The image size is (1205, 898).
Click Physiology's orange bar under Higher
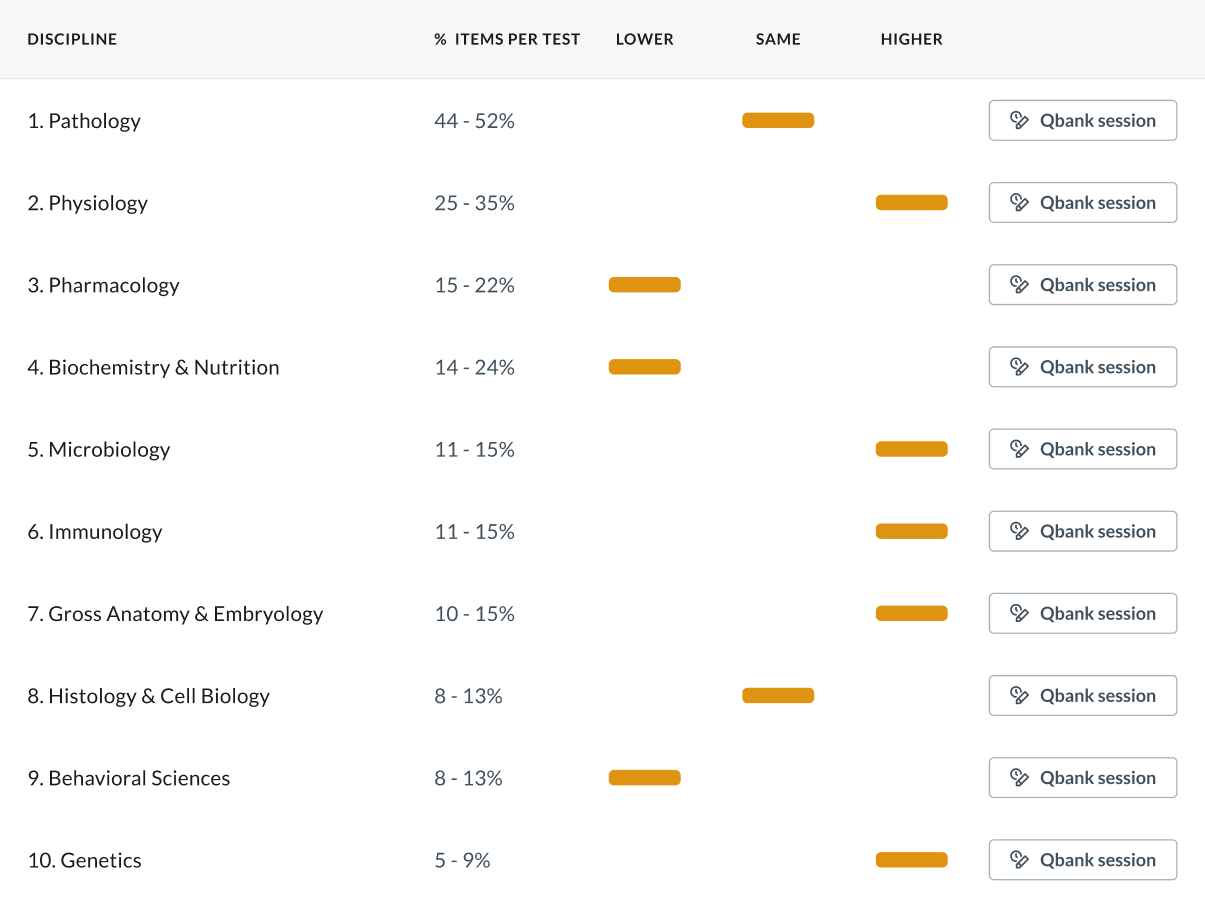click(x=911, y=203)
